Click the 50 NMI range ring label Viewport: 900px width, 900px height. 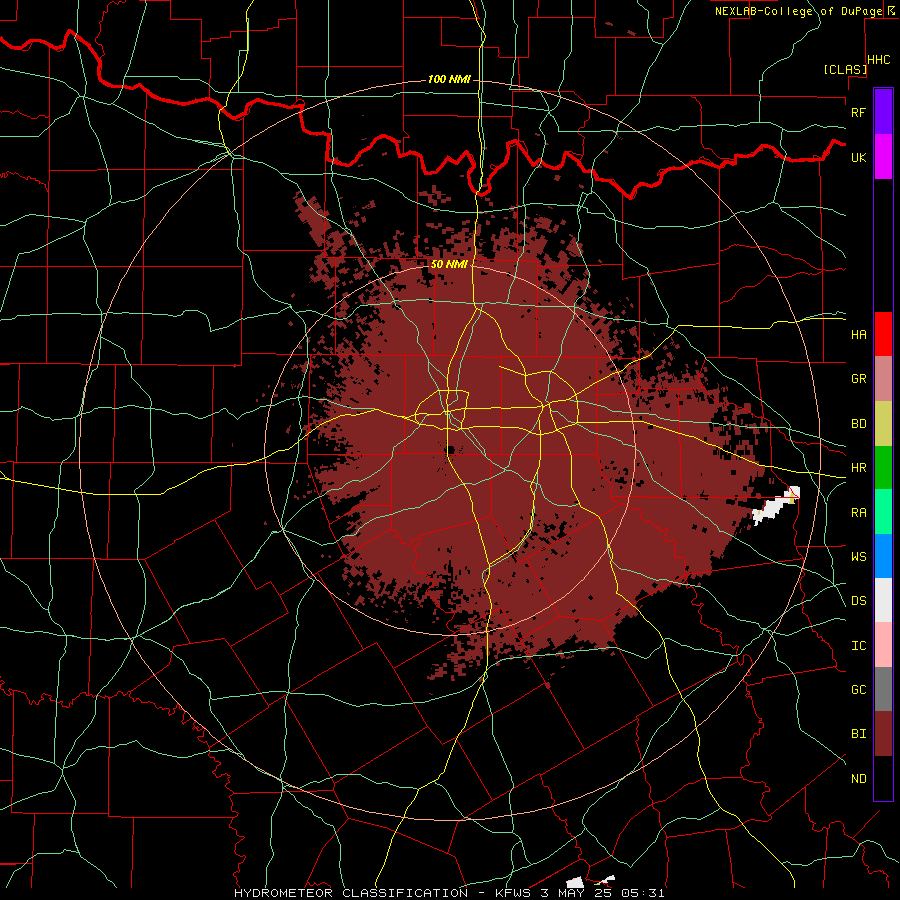(x=449, y=265)
